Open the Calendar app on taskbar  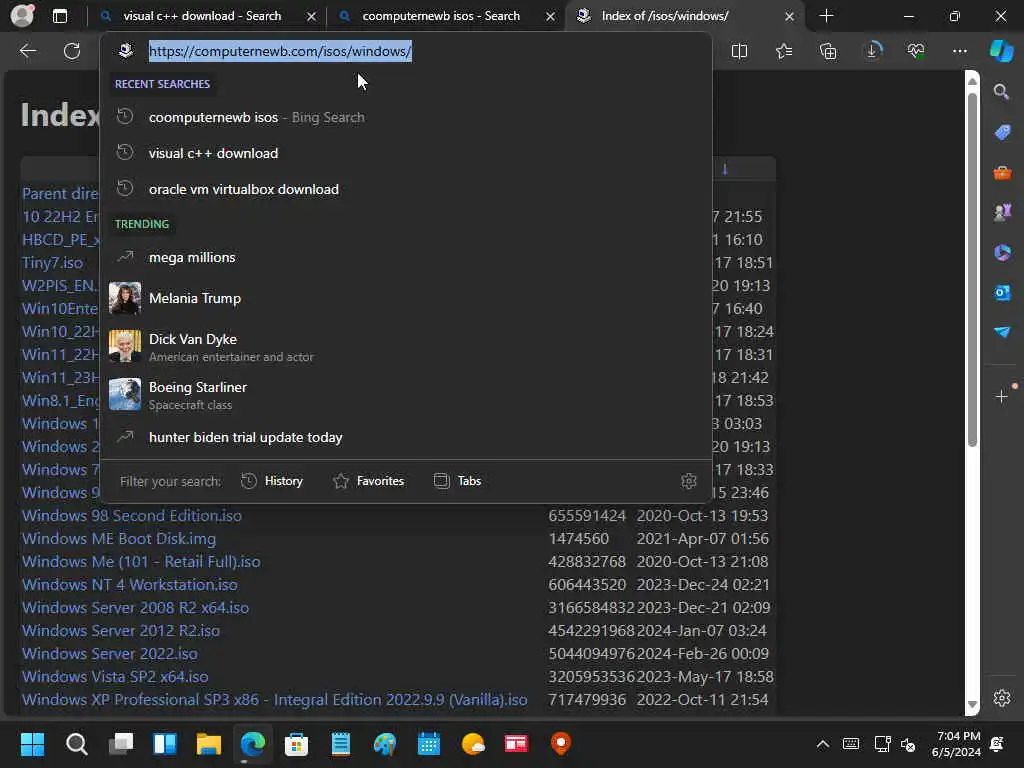click(428, 744)
